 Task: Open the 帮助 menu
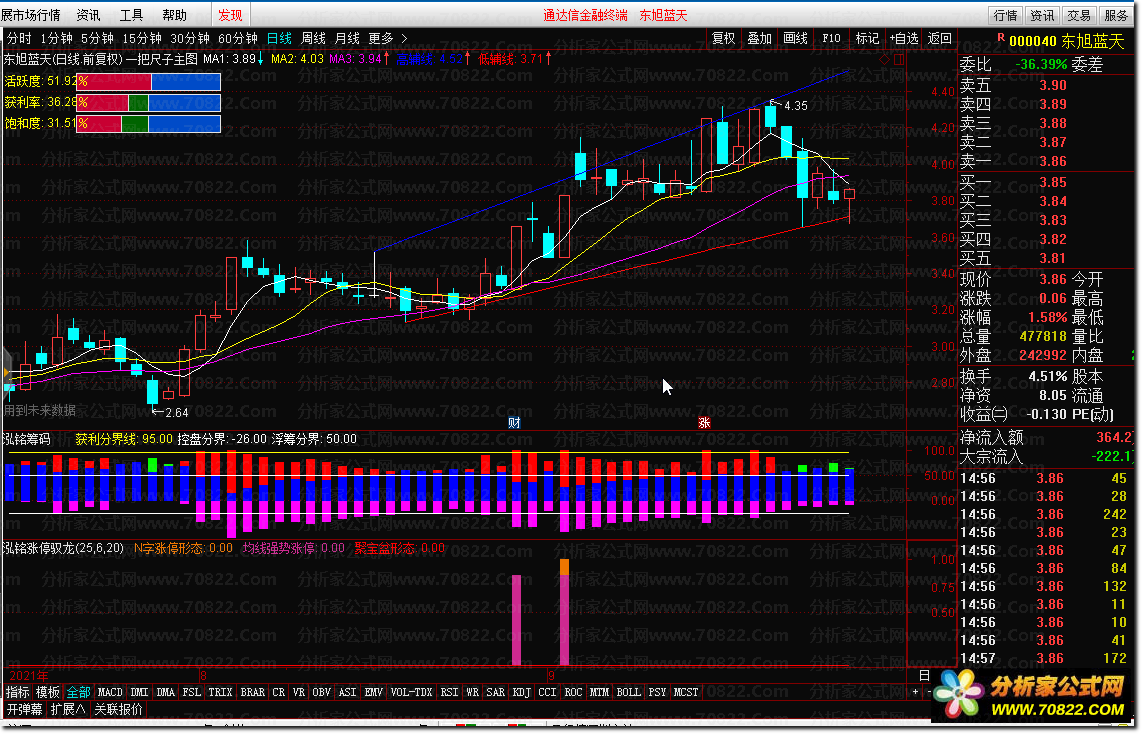174,15
